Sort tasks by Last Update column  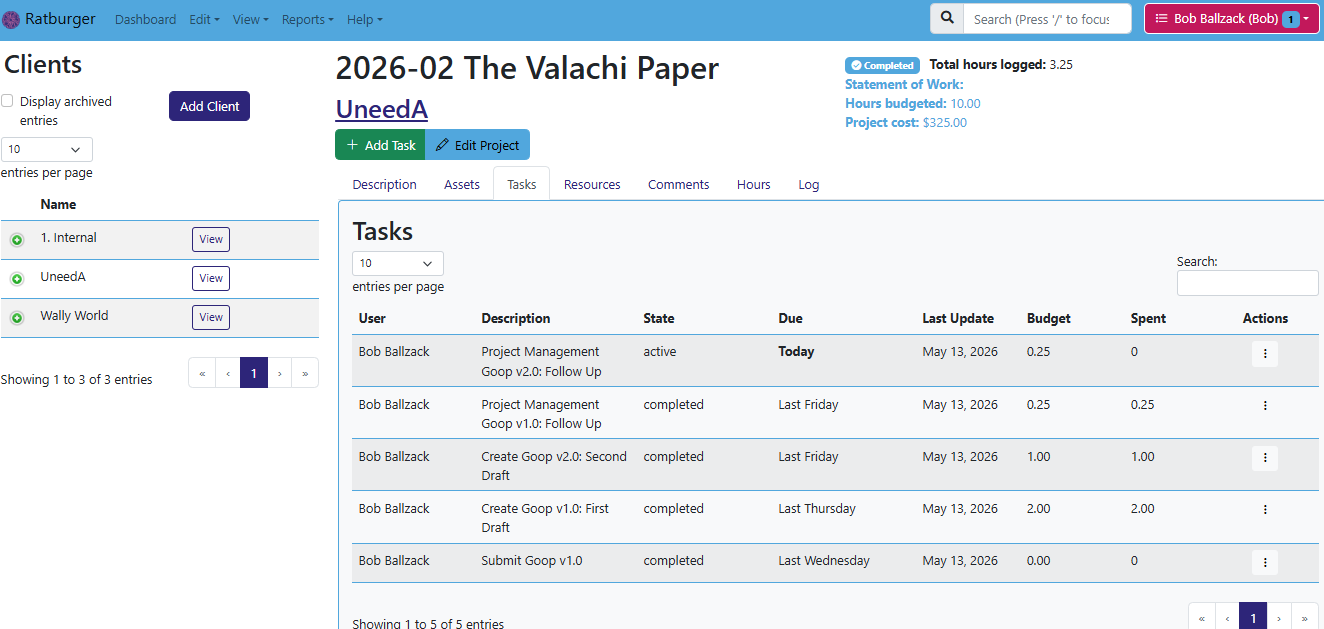pyautogui.click(x=958, y=318)
